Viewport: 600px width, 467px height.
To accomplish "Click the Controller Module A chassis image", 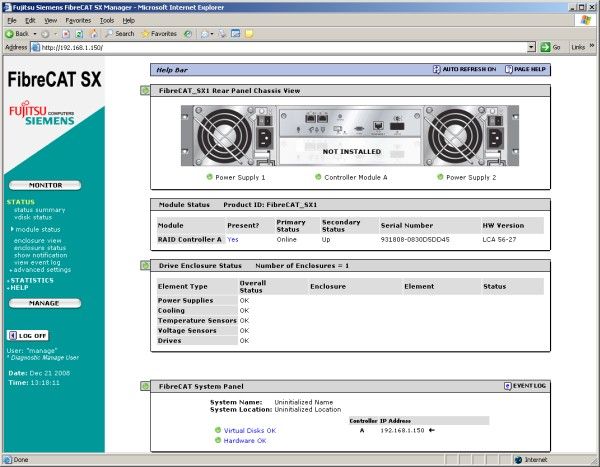I will [350, 122].
